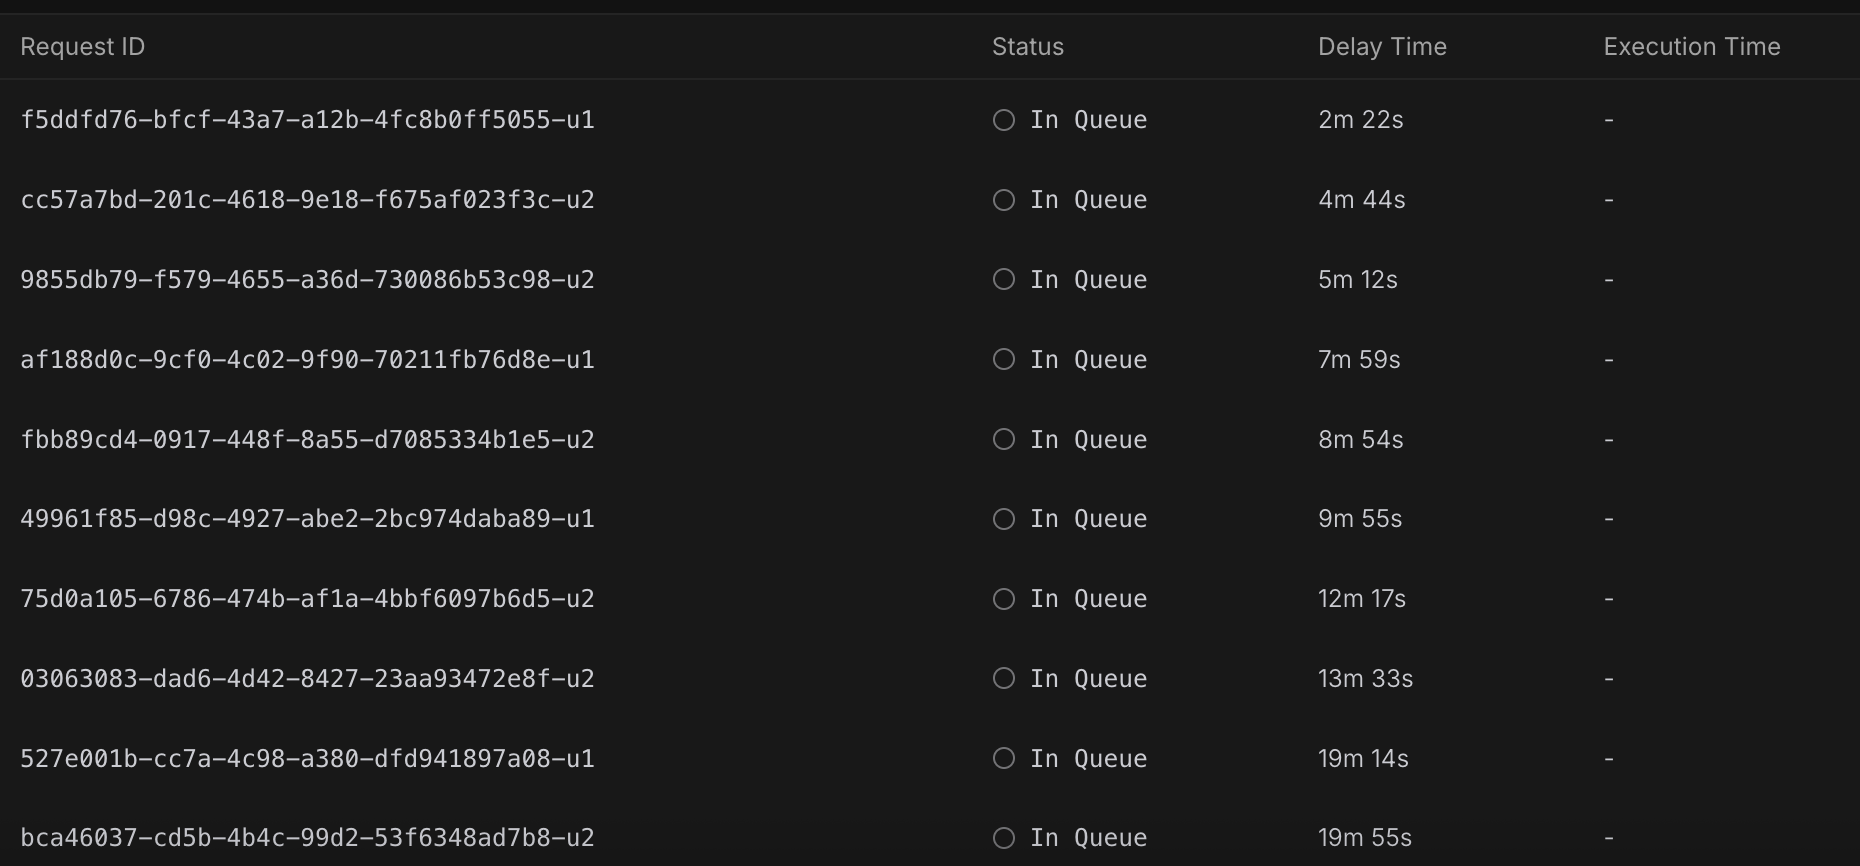Click the 13m 33s delay time value
1860x866 pixels.
click(1365, 678)
